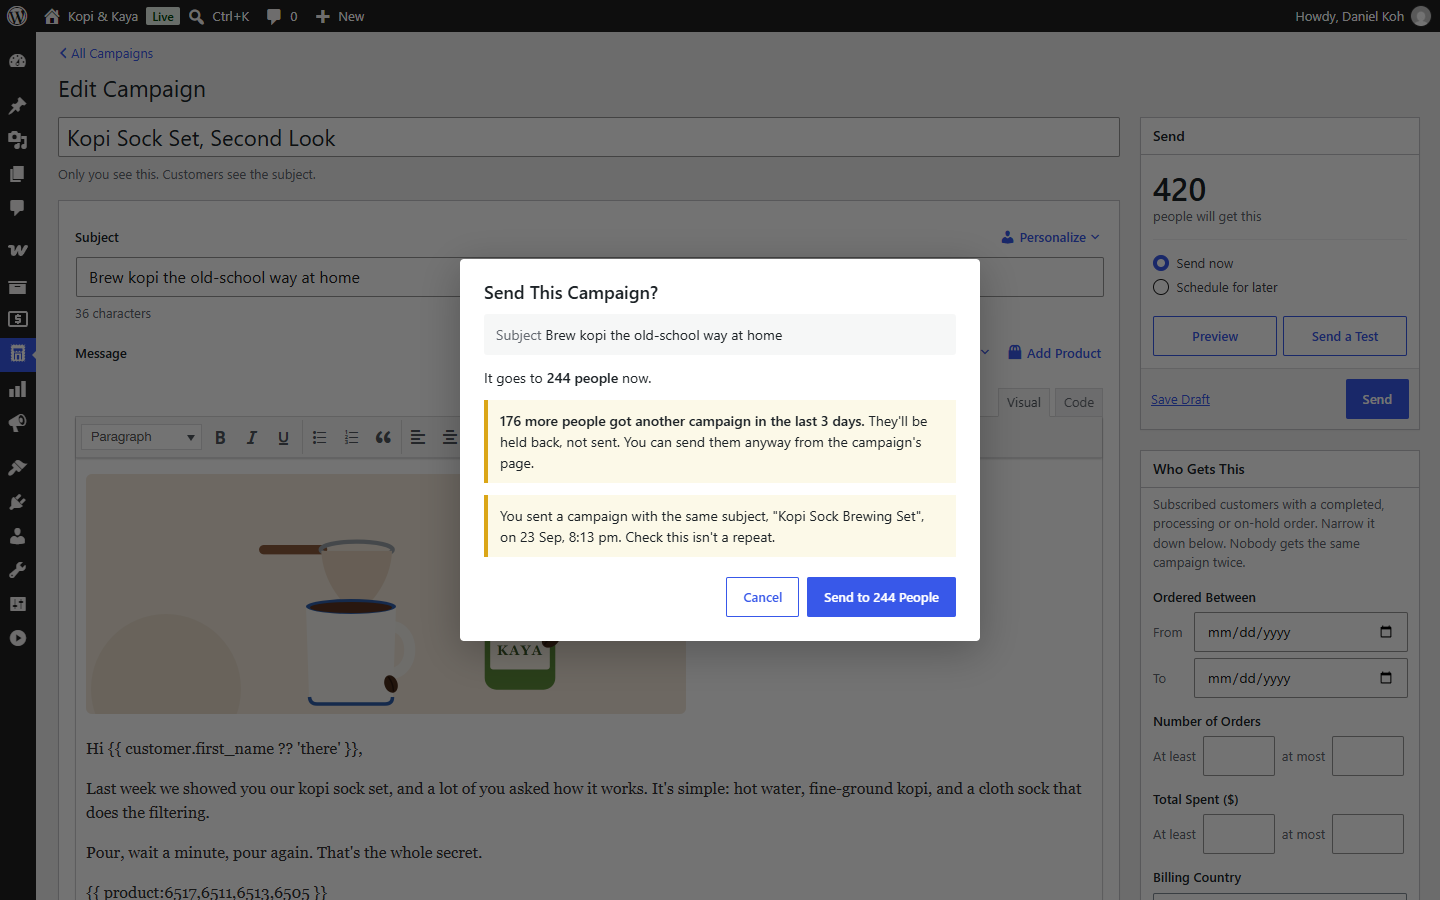
Task: Open the Media sidebar icon
Action: pos(17,140)
